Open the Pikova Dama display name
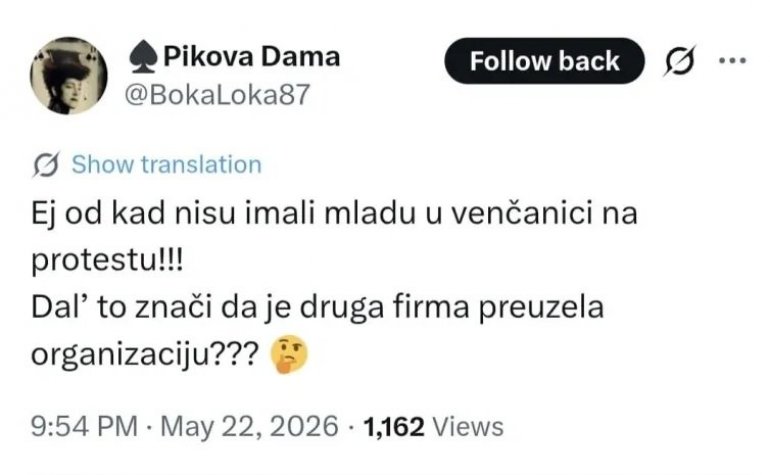This screenshot has height=475, width=770. tap(251, 56)
